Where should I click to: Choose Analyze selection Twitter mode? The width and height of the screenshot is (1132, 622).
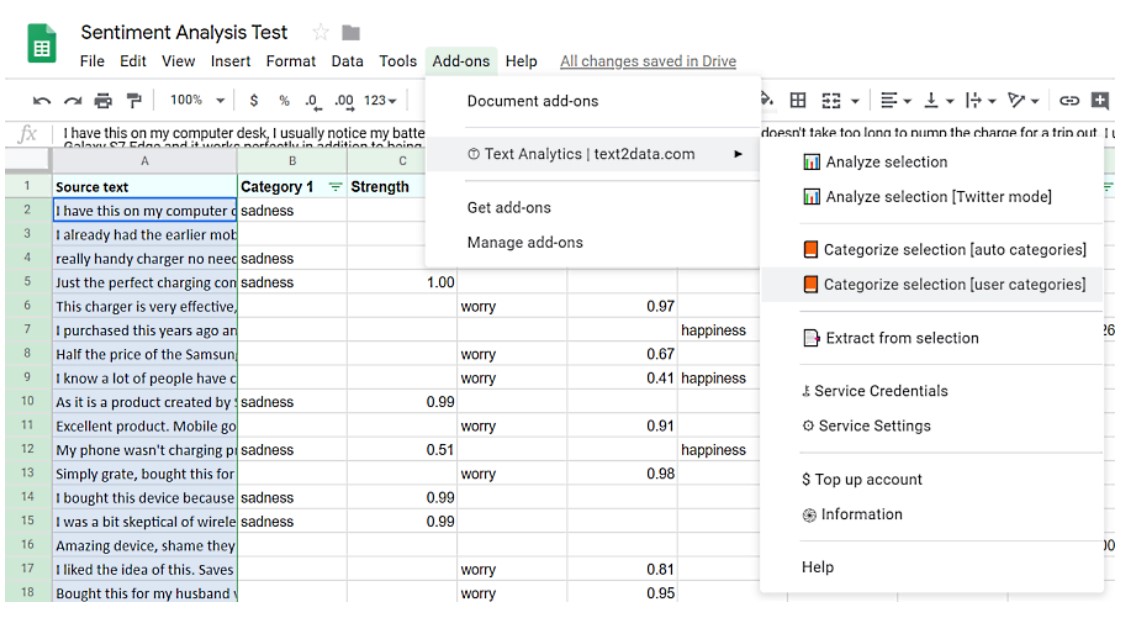click(927, 196)
